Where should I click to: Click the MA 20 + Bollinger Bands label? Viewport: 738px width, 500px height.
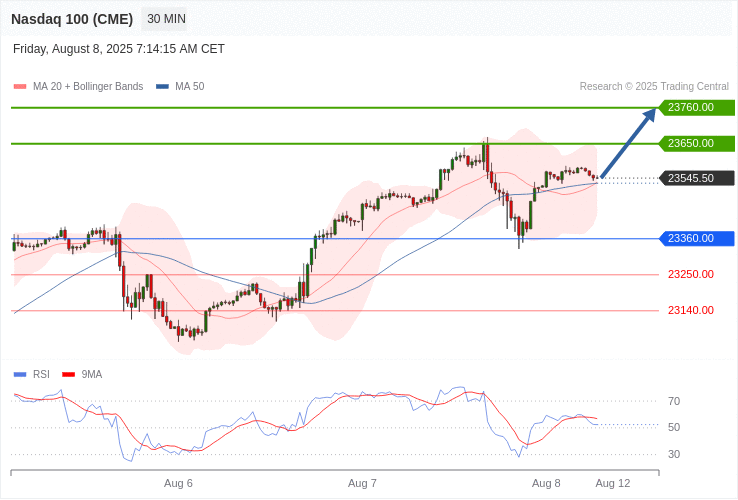[88, 87]
